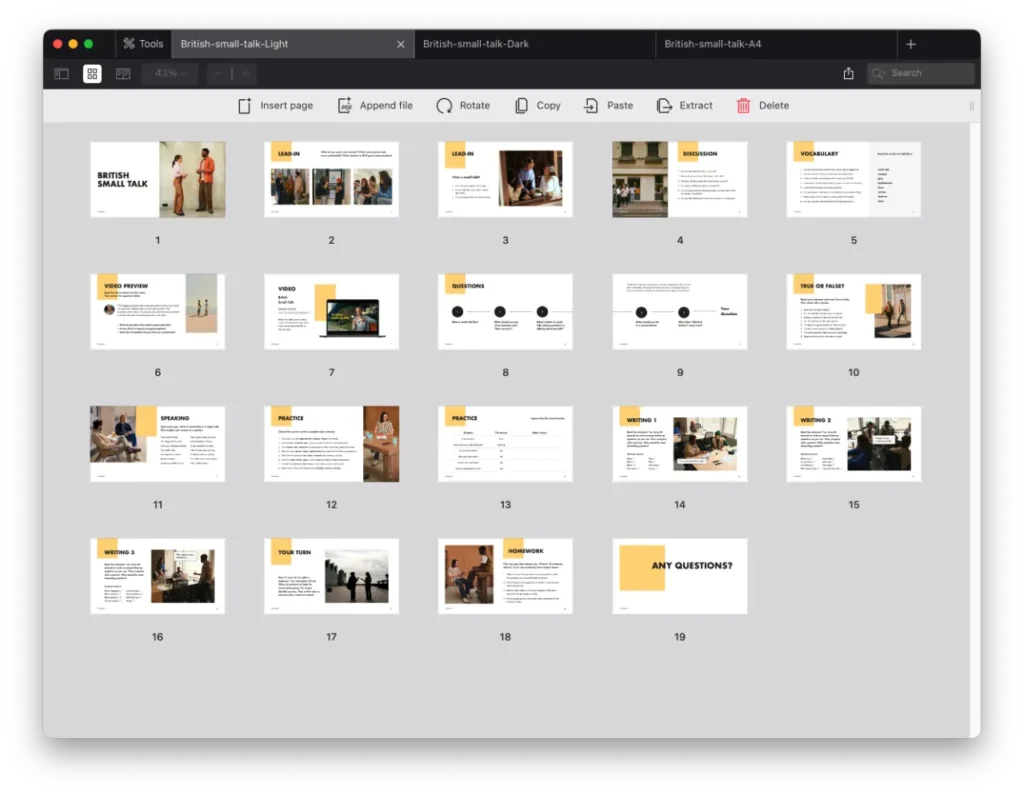Open the 43% zoom level dropdown
The height and width of the screenshot is (795, 1024).
170,73
